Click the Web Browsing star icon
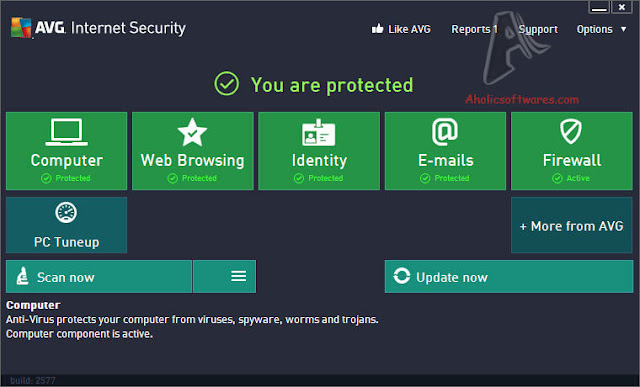 tap(192, 132)
